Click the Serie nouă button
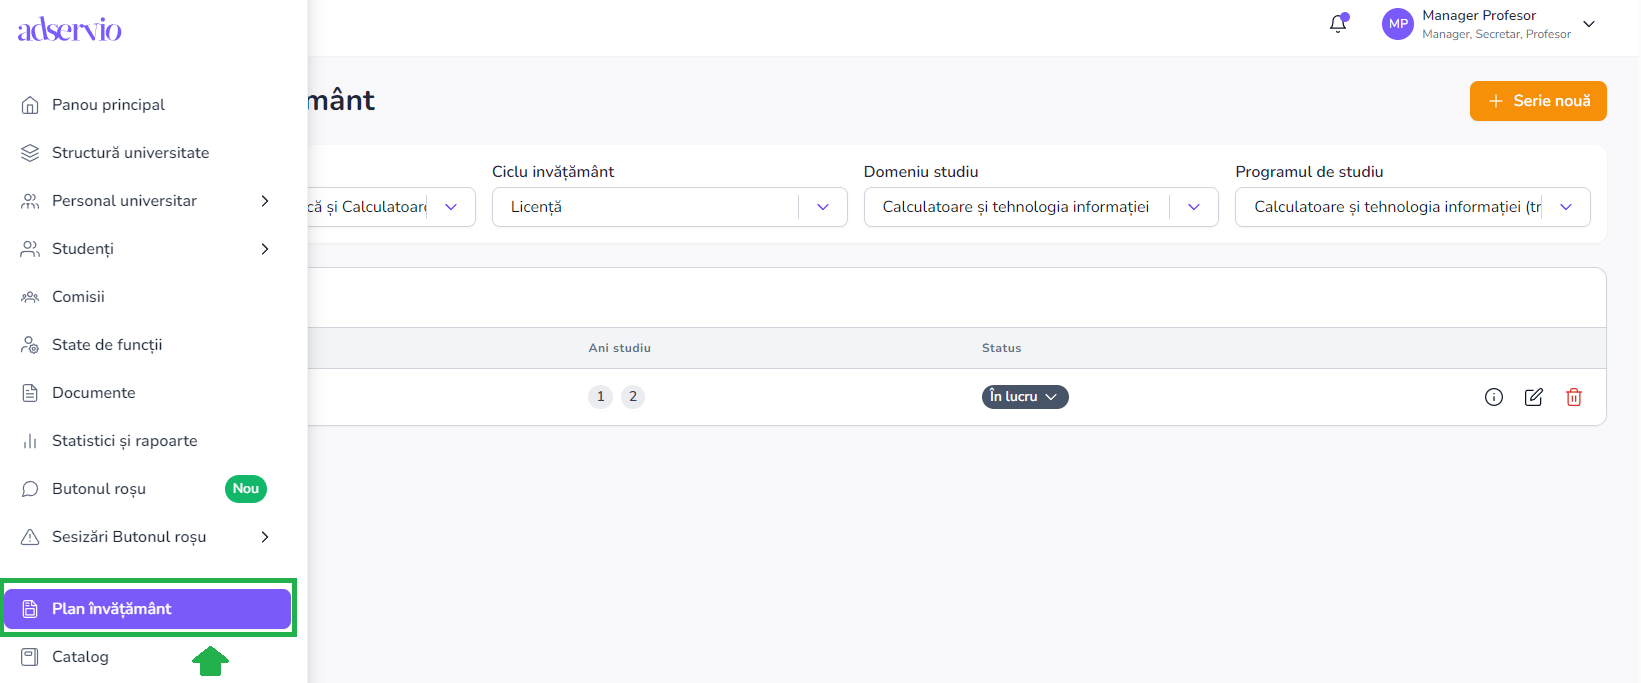The image size is (1641, 683). [1538, 101]
